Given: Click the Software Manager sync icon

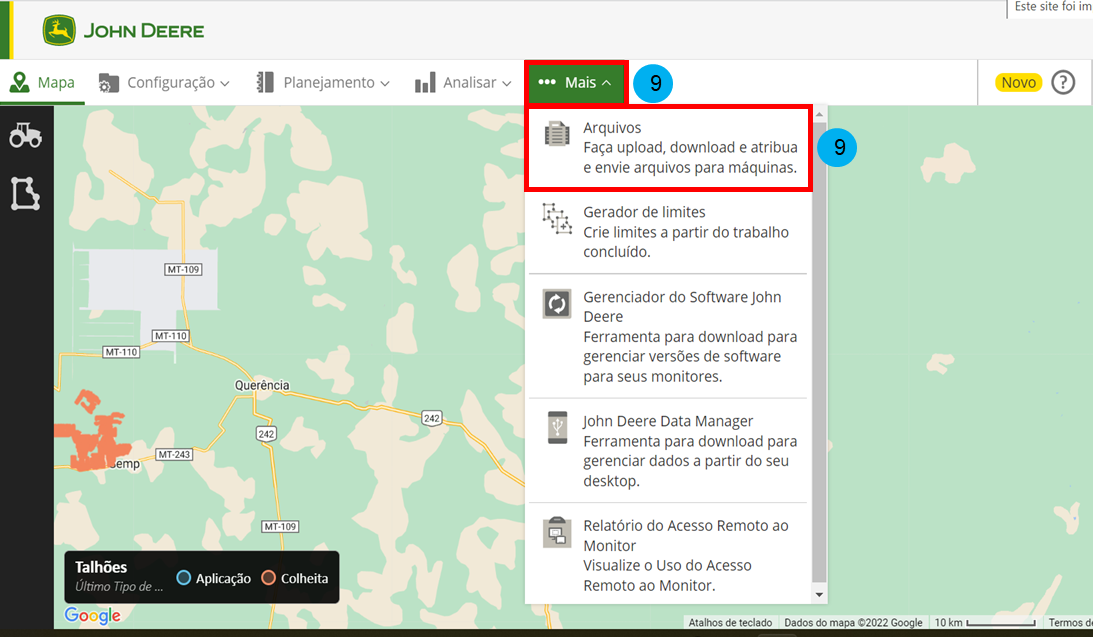Looking at the screenshot, I should click(556, 304).
